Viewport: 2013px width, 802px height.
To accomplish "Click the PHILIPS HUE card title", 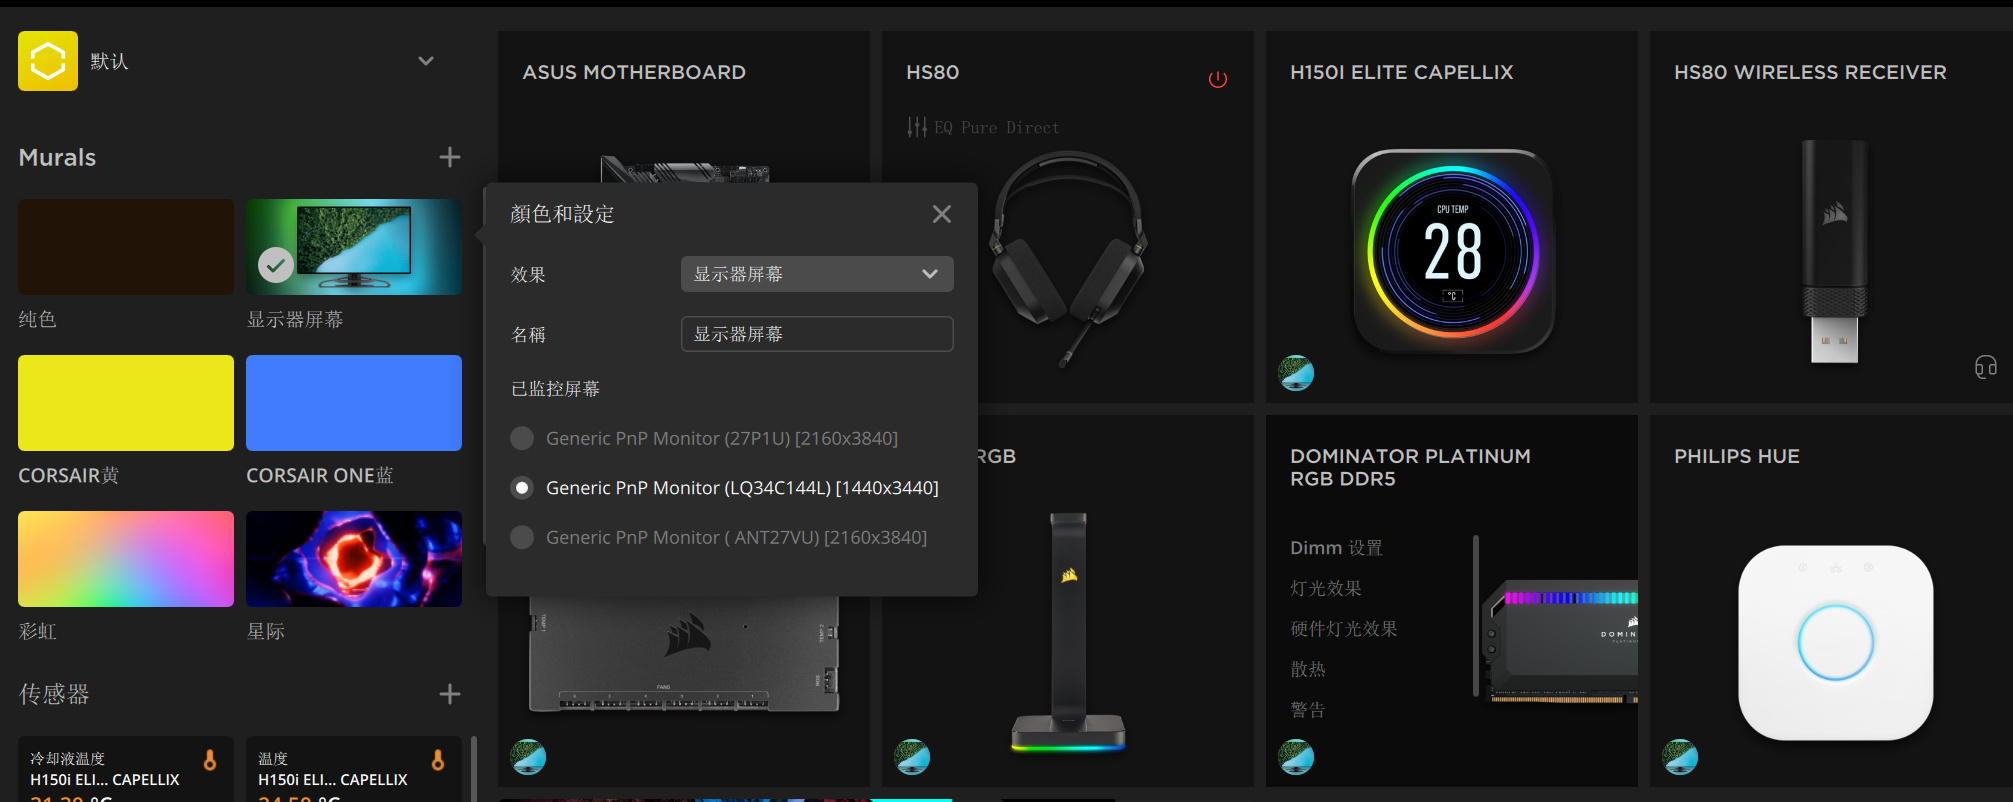I will pos(1737,456).
